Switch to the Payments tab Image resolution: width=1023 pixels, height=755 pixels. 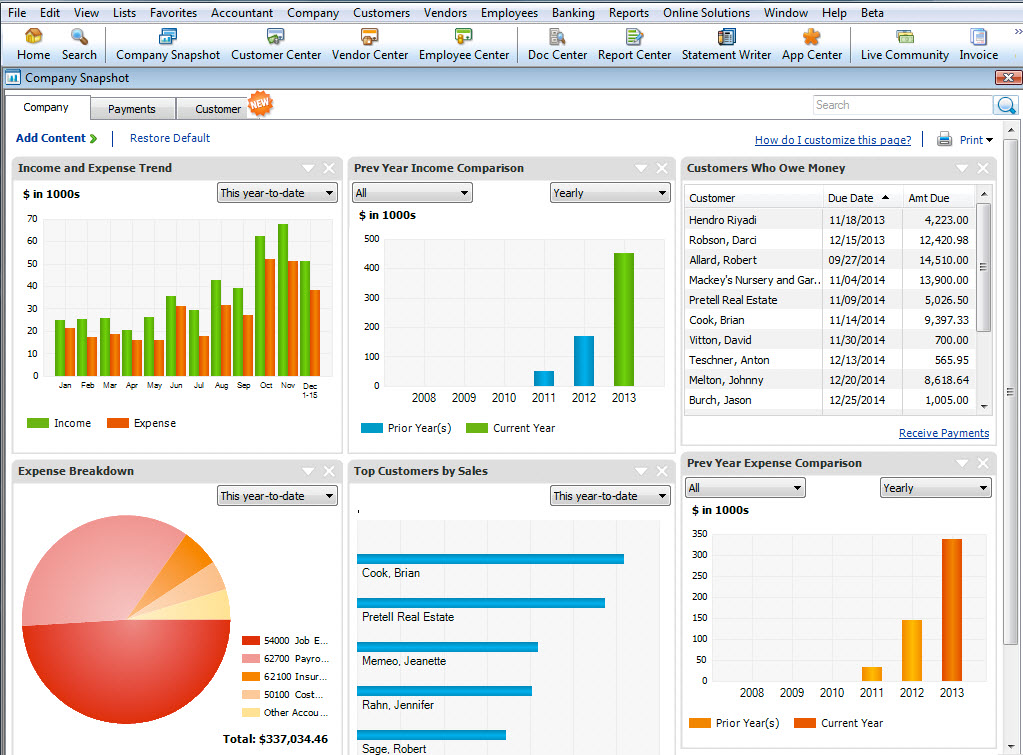point(132,109)
